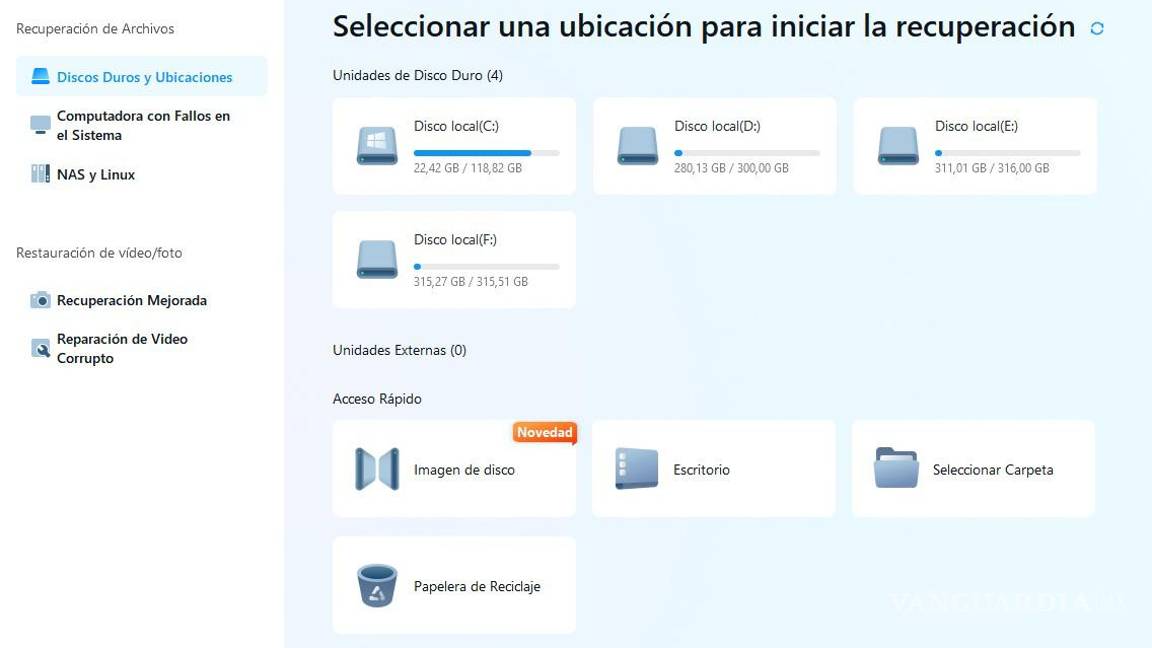This screenshot has width=1152, height=648.
Task: Select the Disco local(C:) drive icon
Action: pos(376,145)
